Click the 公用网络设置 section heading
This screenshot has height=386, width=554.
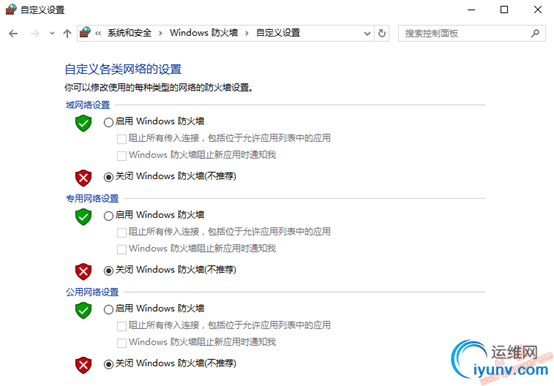coord(92,292)
